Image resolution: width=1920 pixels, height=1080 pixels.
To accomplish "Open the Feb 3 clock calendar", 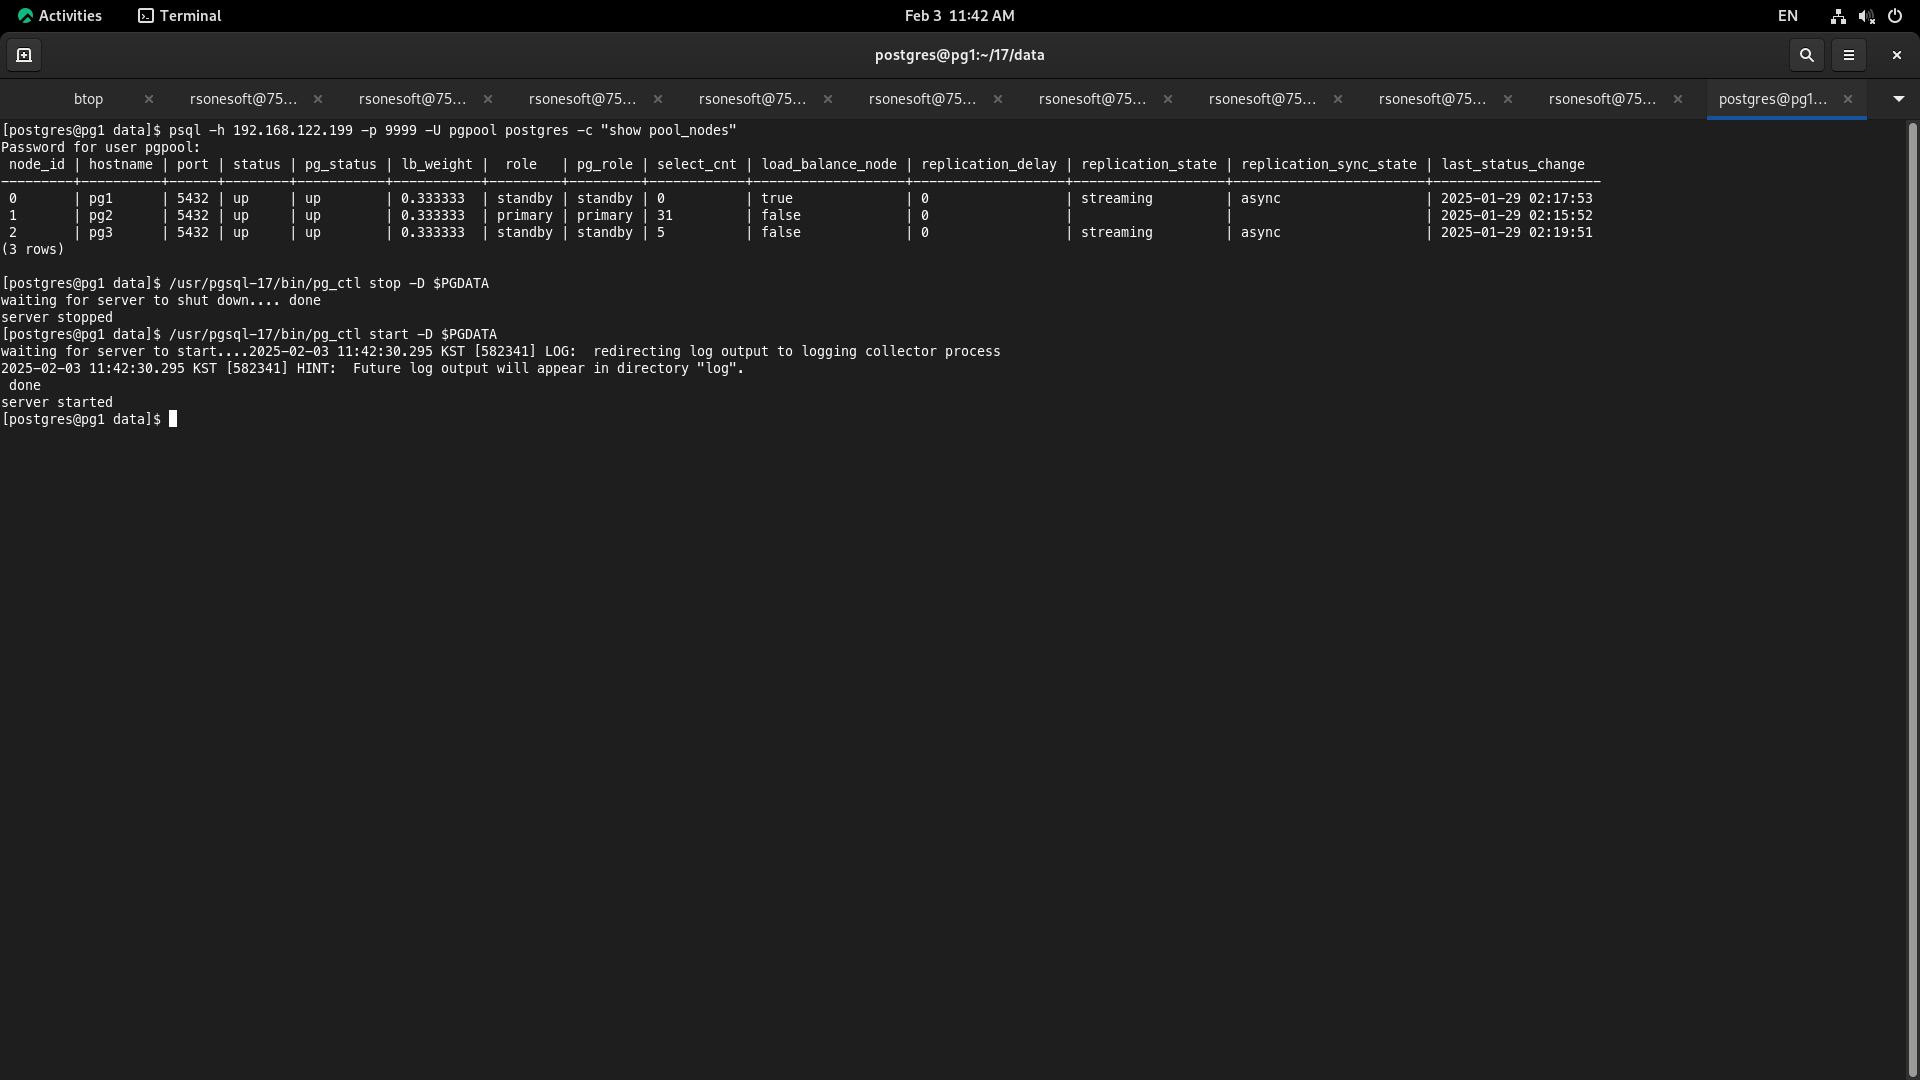I will point(959,16).
